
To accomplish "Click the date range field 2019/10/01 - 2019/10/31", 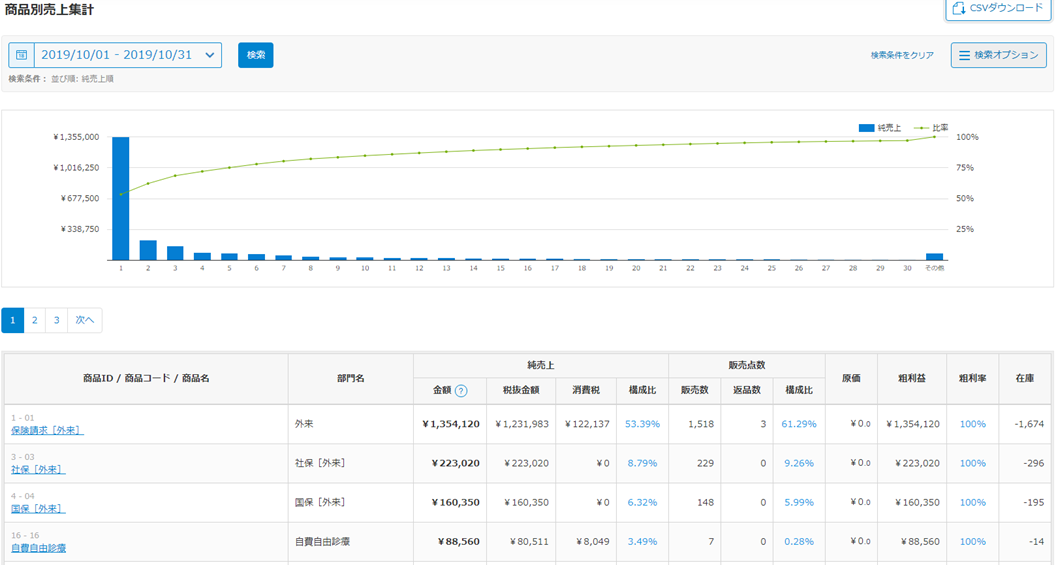I will (x=115, y=55).
